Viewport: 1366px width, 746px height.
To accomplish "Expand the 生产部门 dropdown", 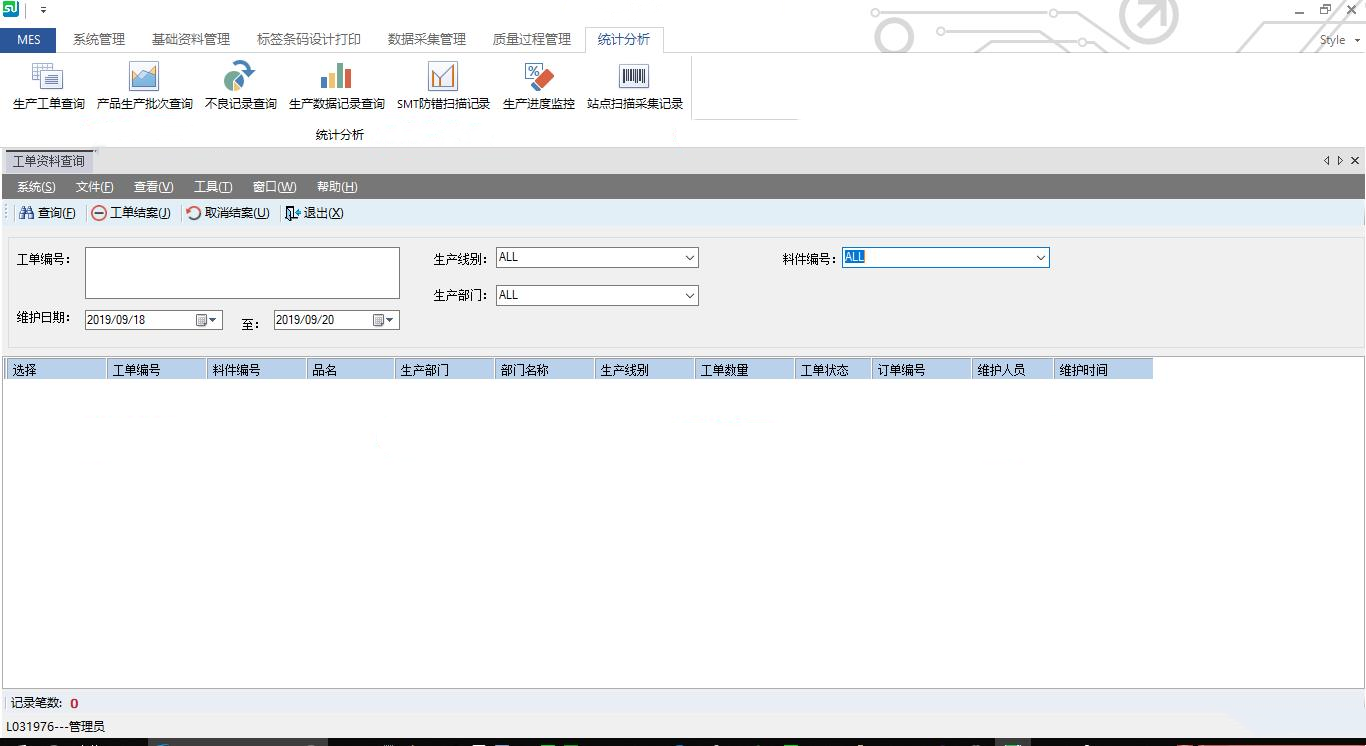I will 689,296.
